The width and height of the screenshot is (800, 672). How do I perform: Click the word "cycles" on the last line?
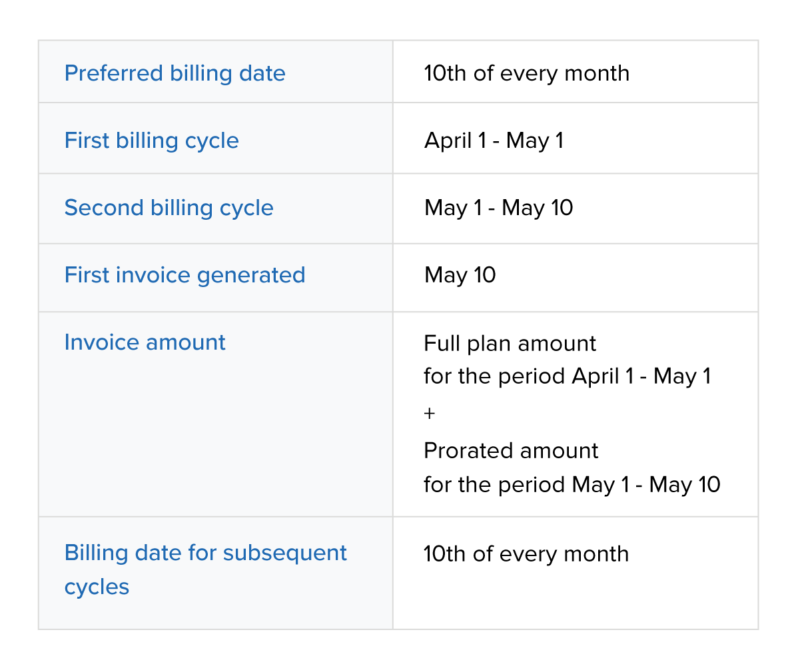[96, 587]
